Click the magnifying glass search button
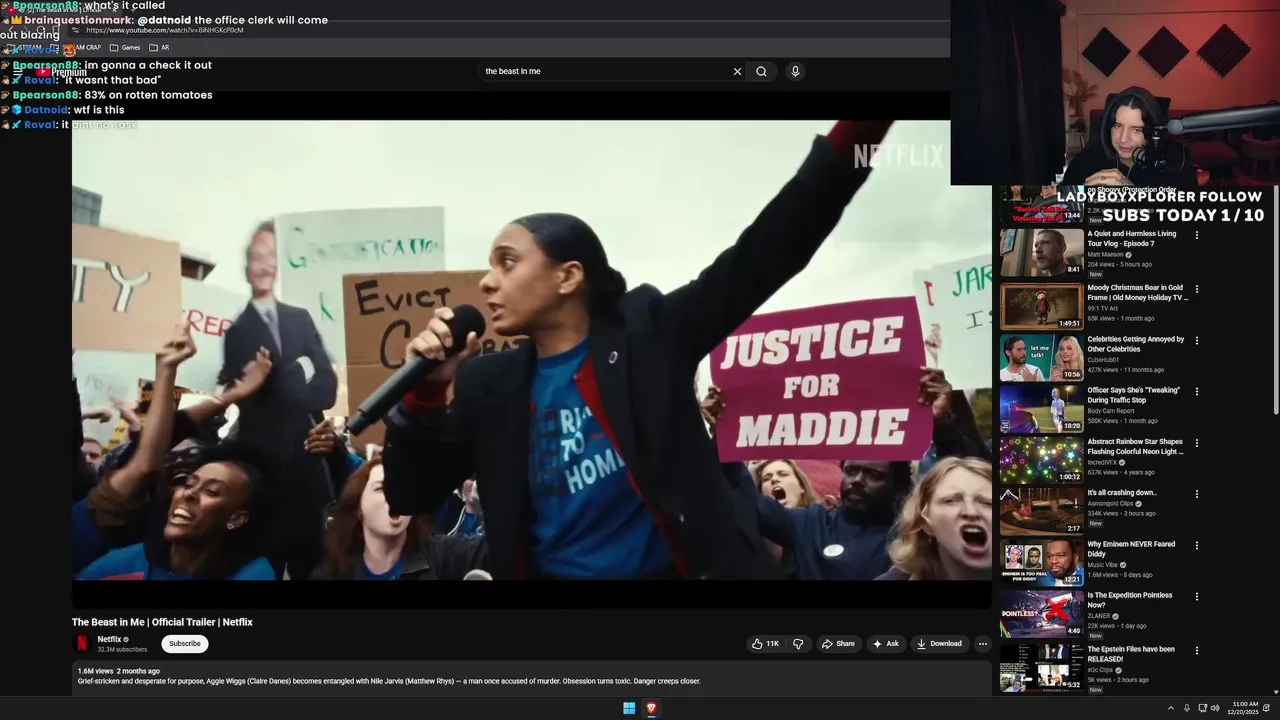1280x720 pixels. [762, 71]
